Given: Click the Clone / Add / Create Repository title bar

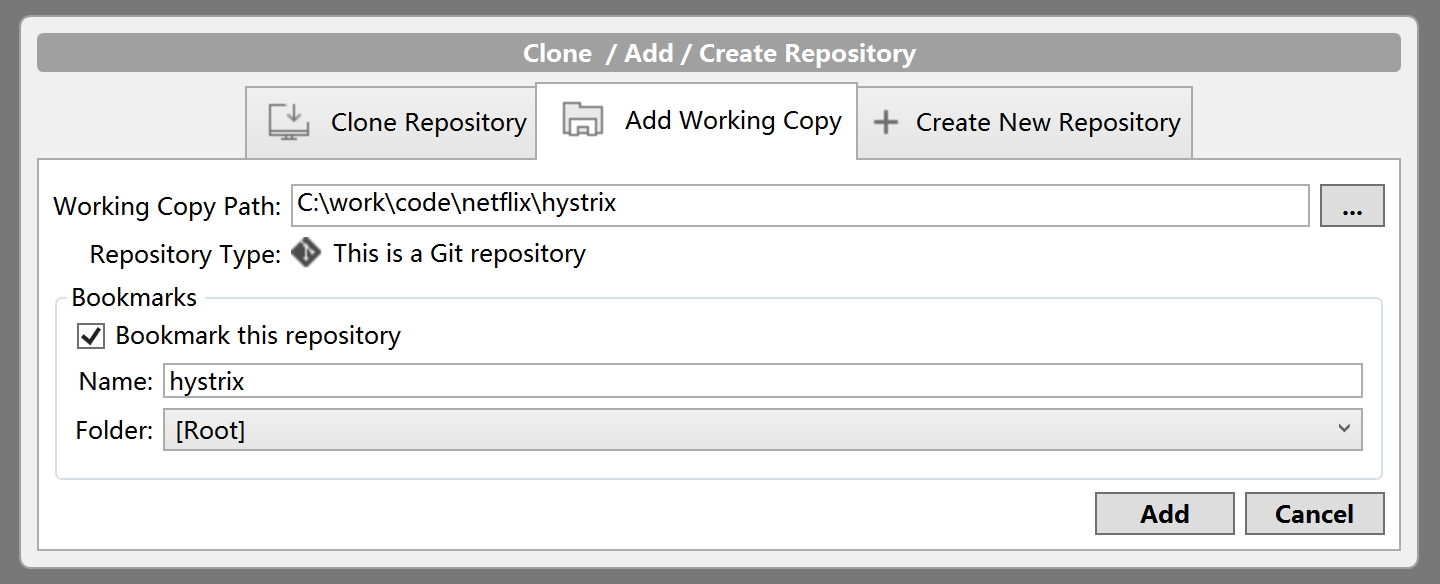Looking at the screenshot, I should point(719,53).
